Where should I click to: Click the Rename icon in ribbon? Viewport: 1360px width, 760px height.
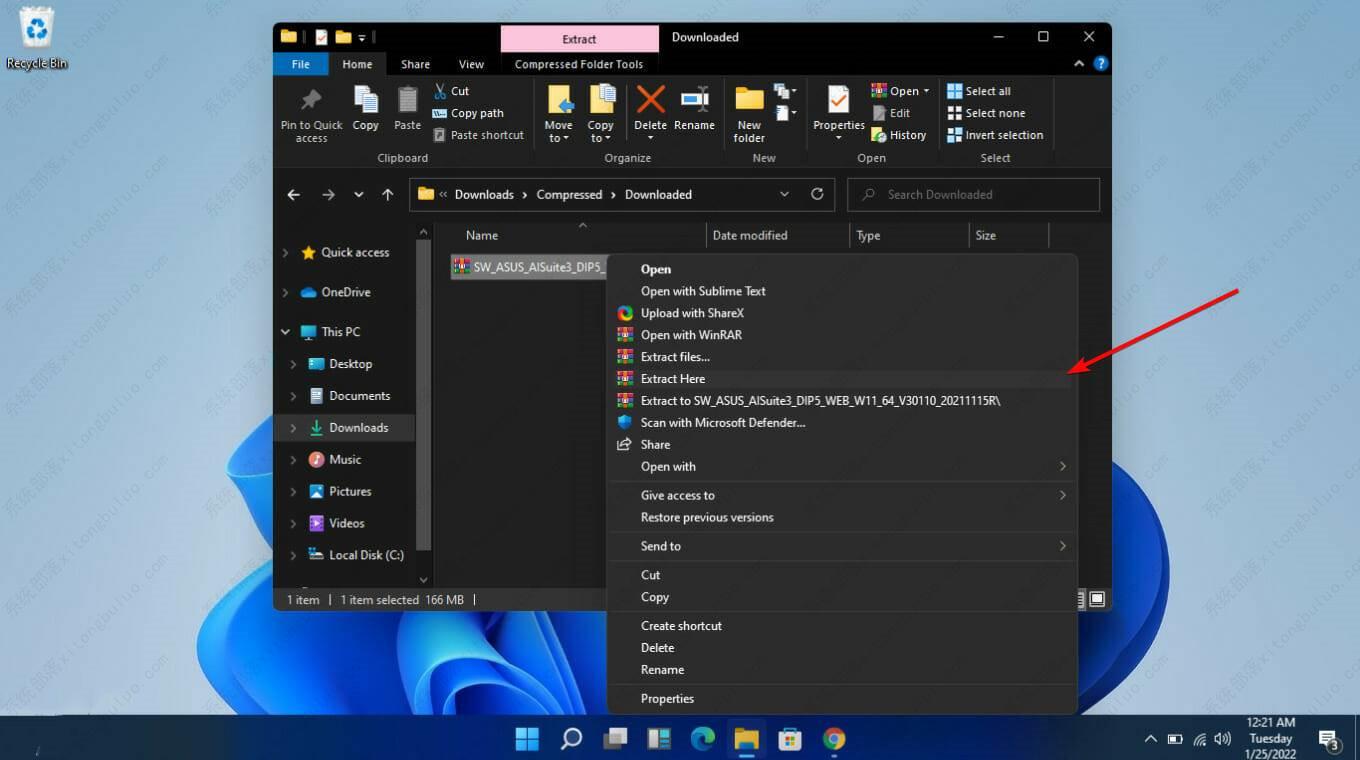(694, 101)
